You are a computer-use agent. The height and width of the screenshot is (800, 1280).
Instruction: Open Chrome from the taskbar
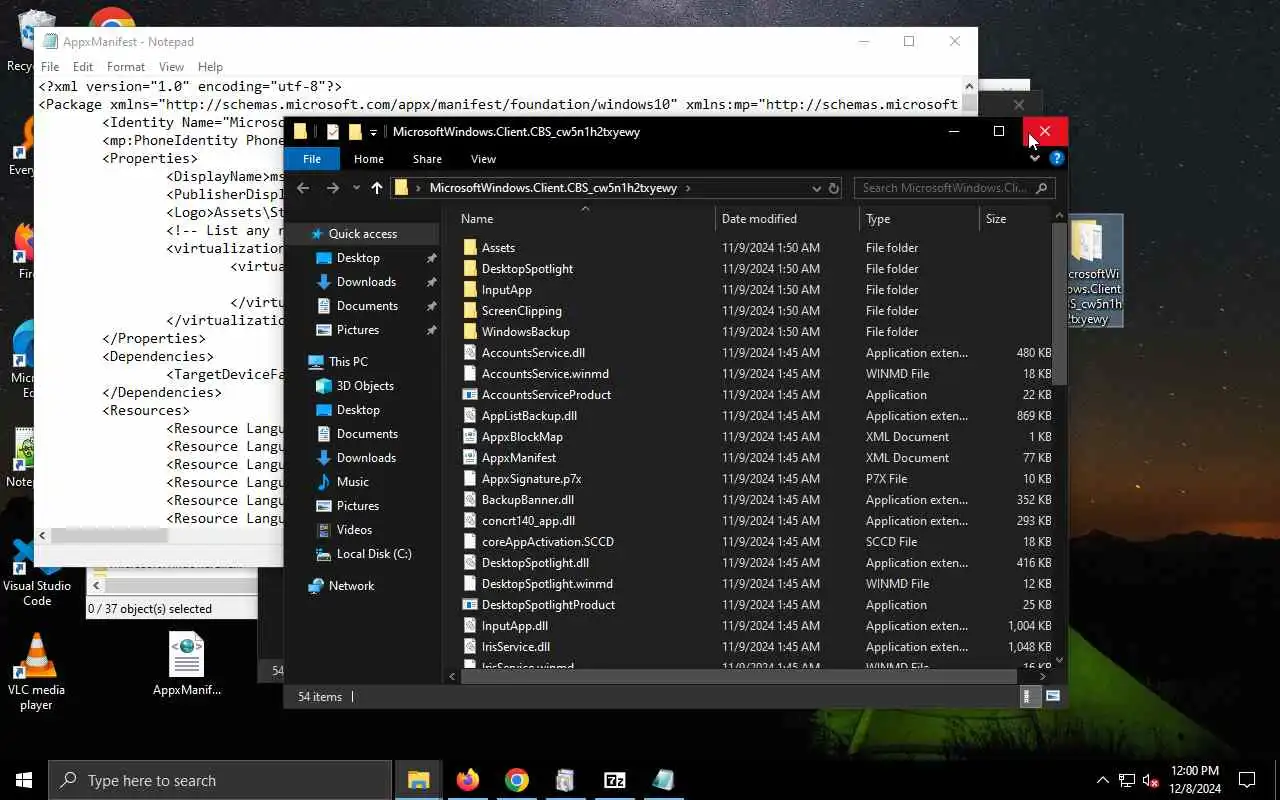pyautogui.click(x=516, y=780)
